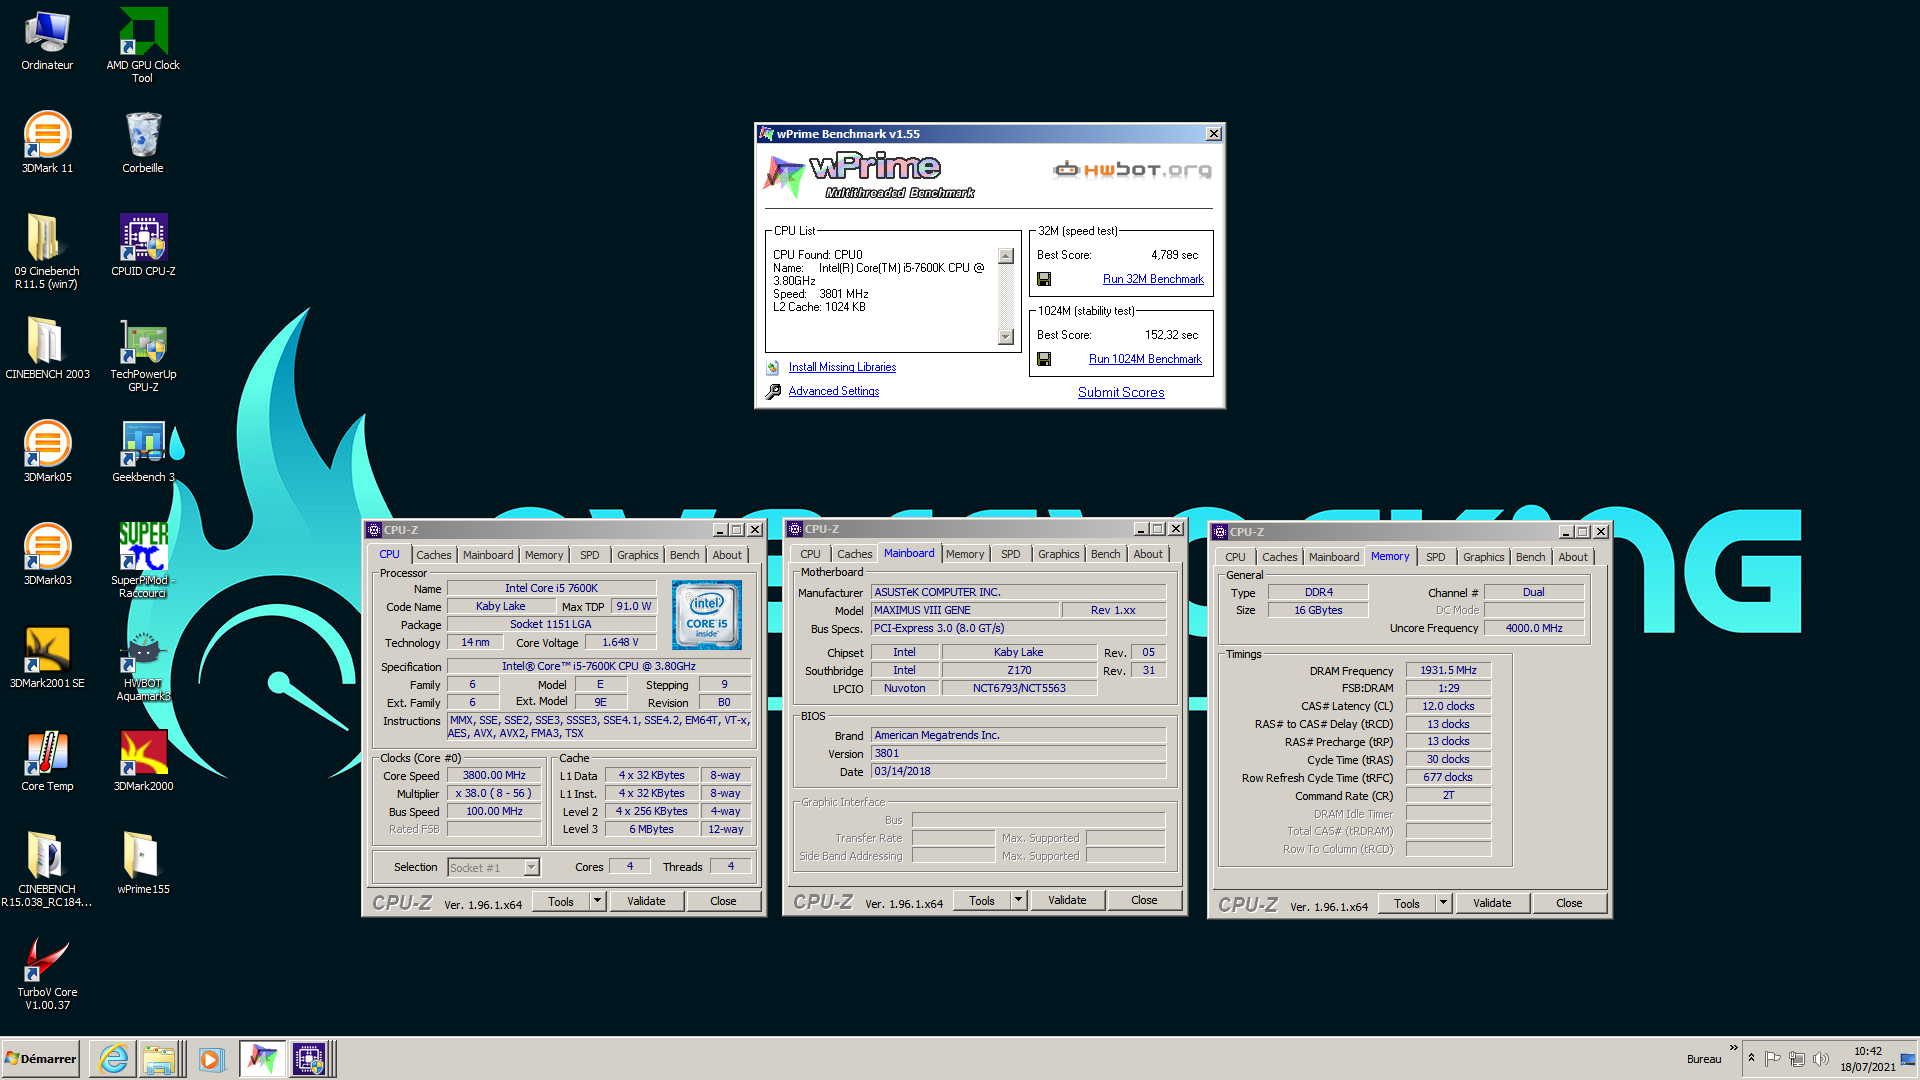Open Socket #1 selection dropdown

(x=531, y=868)
